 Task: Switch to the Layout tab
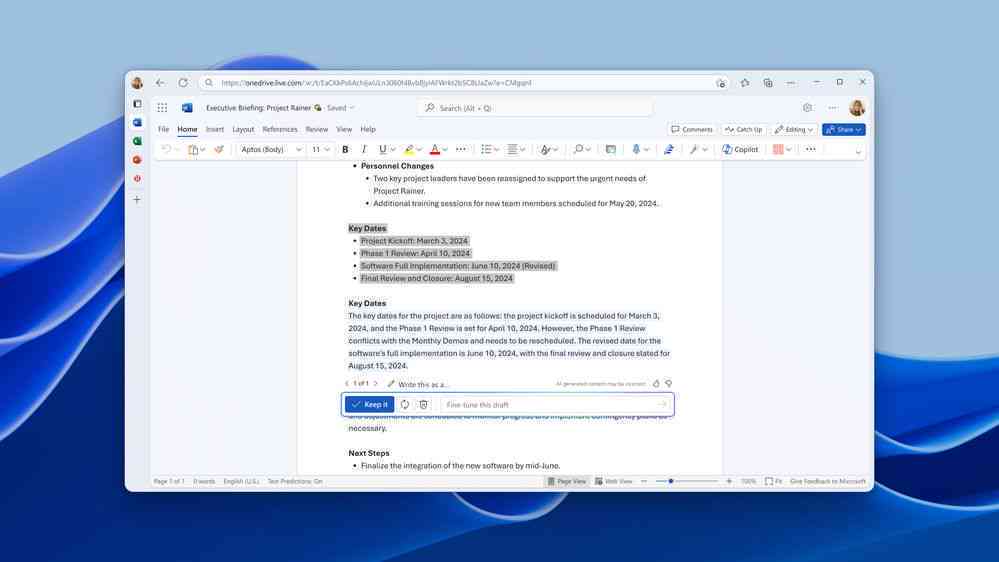pos(243,129)
